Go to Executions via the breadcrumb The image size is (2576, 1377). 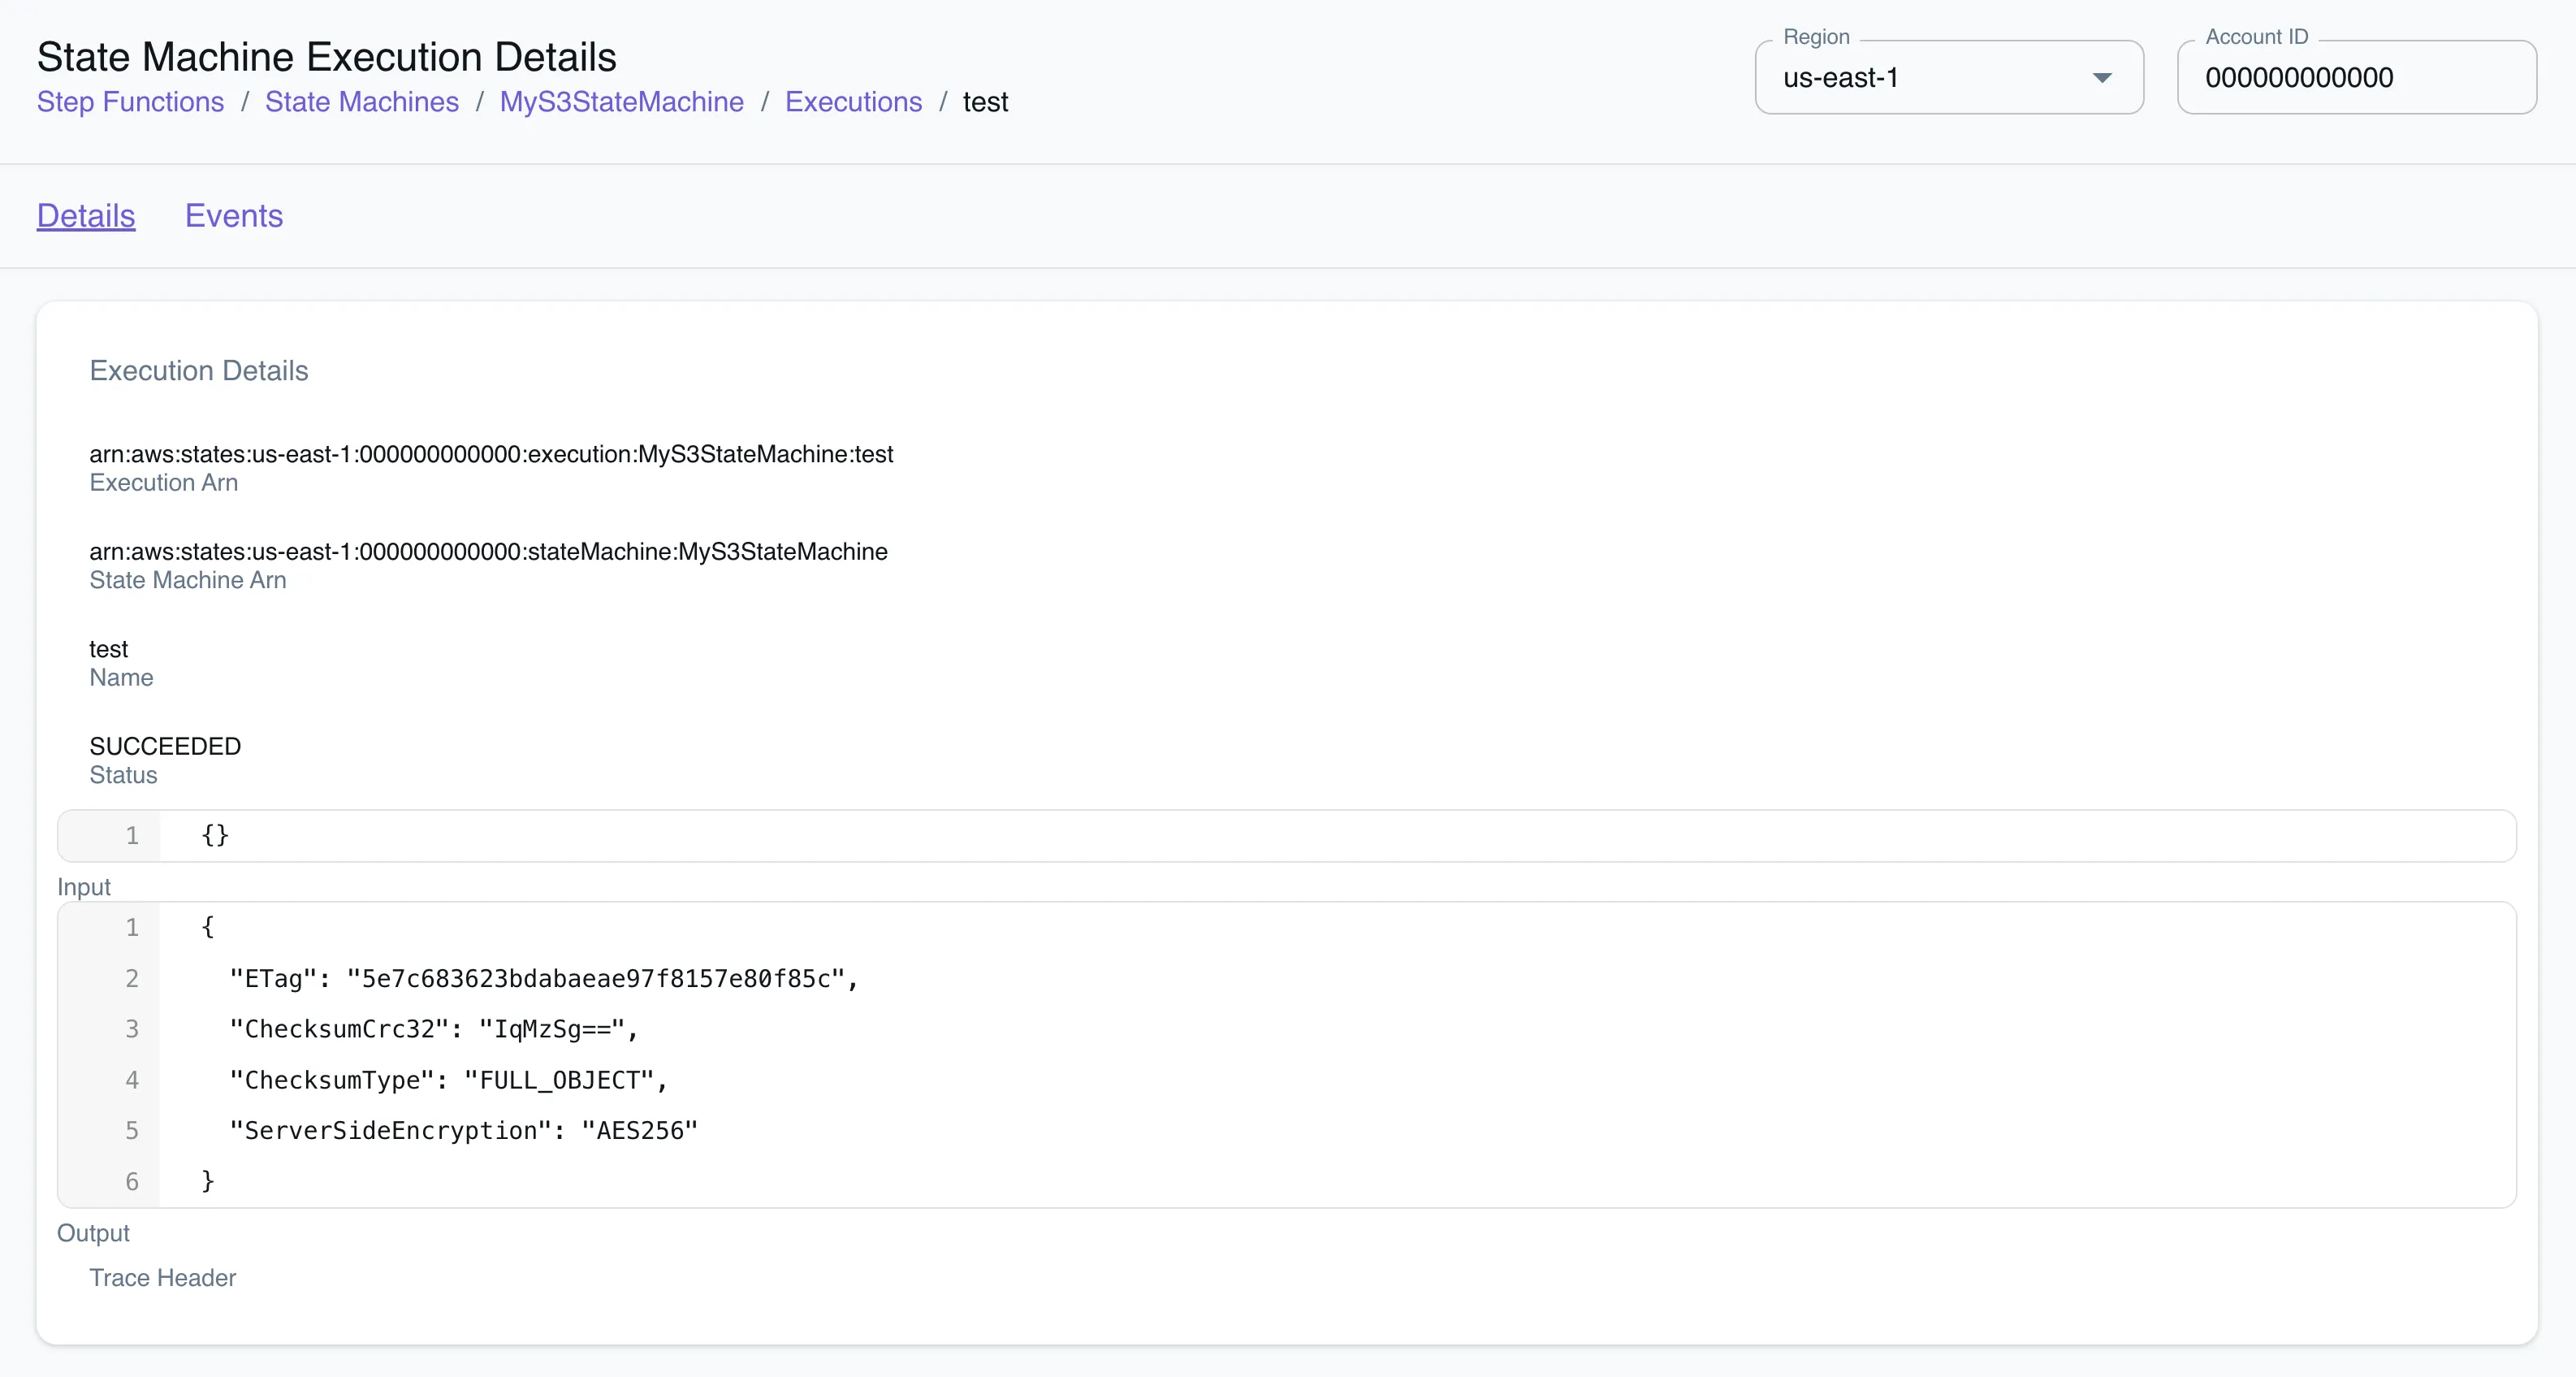(853, 101)
